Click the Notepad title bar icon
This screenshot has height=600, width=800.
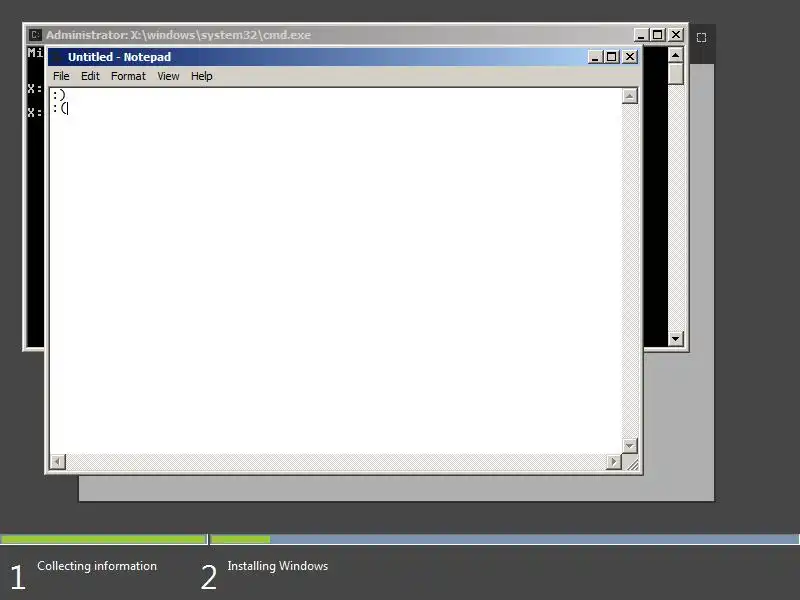[57, 57]
